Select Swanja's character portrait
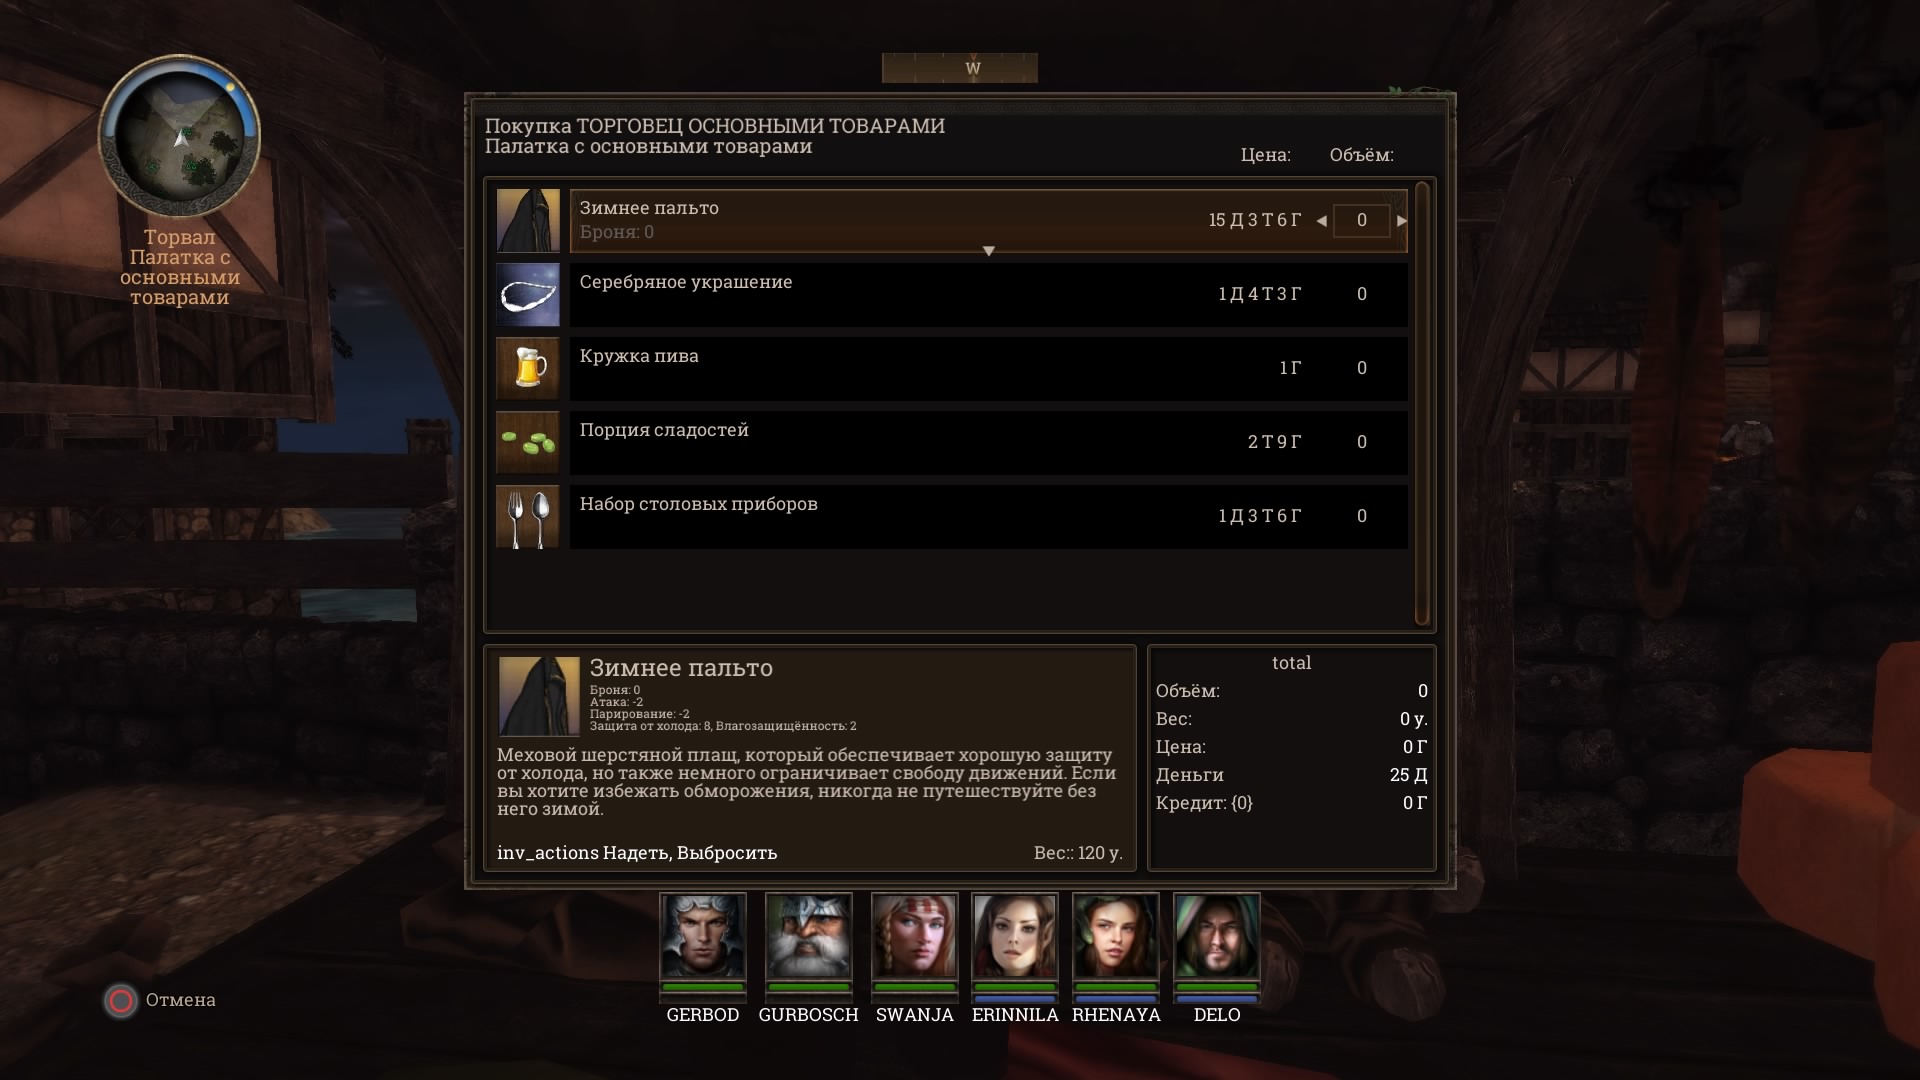This screenshot has width=1920, height=1080. click(x=915, y=936)
